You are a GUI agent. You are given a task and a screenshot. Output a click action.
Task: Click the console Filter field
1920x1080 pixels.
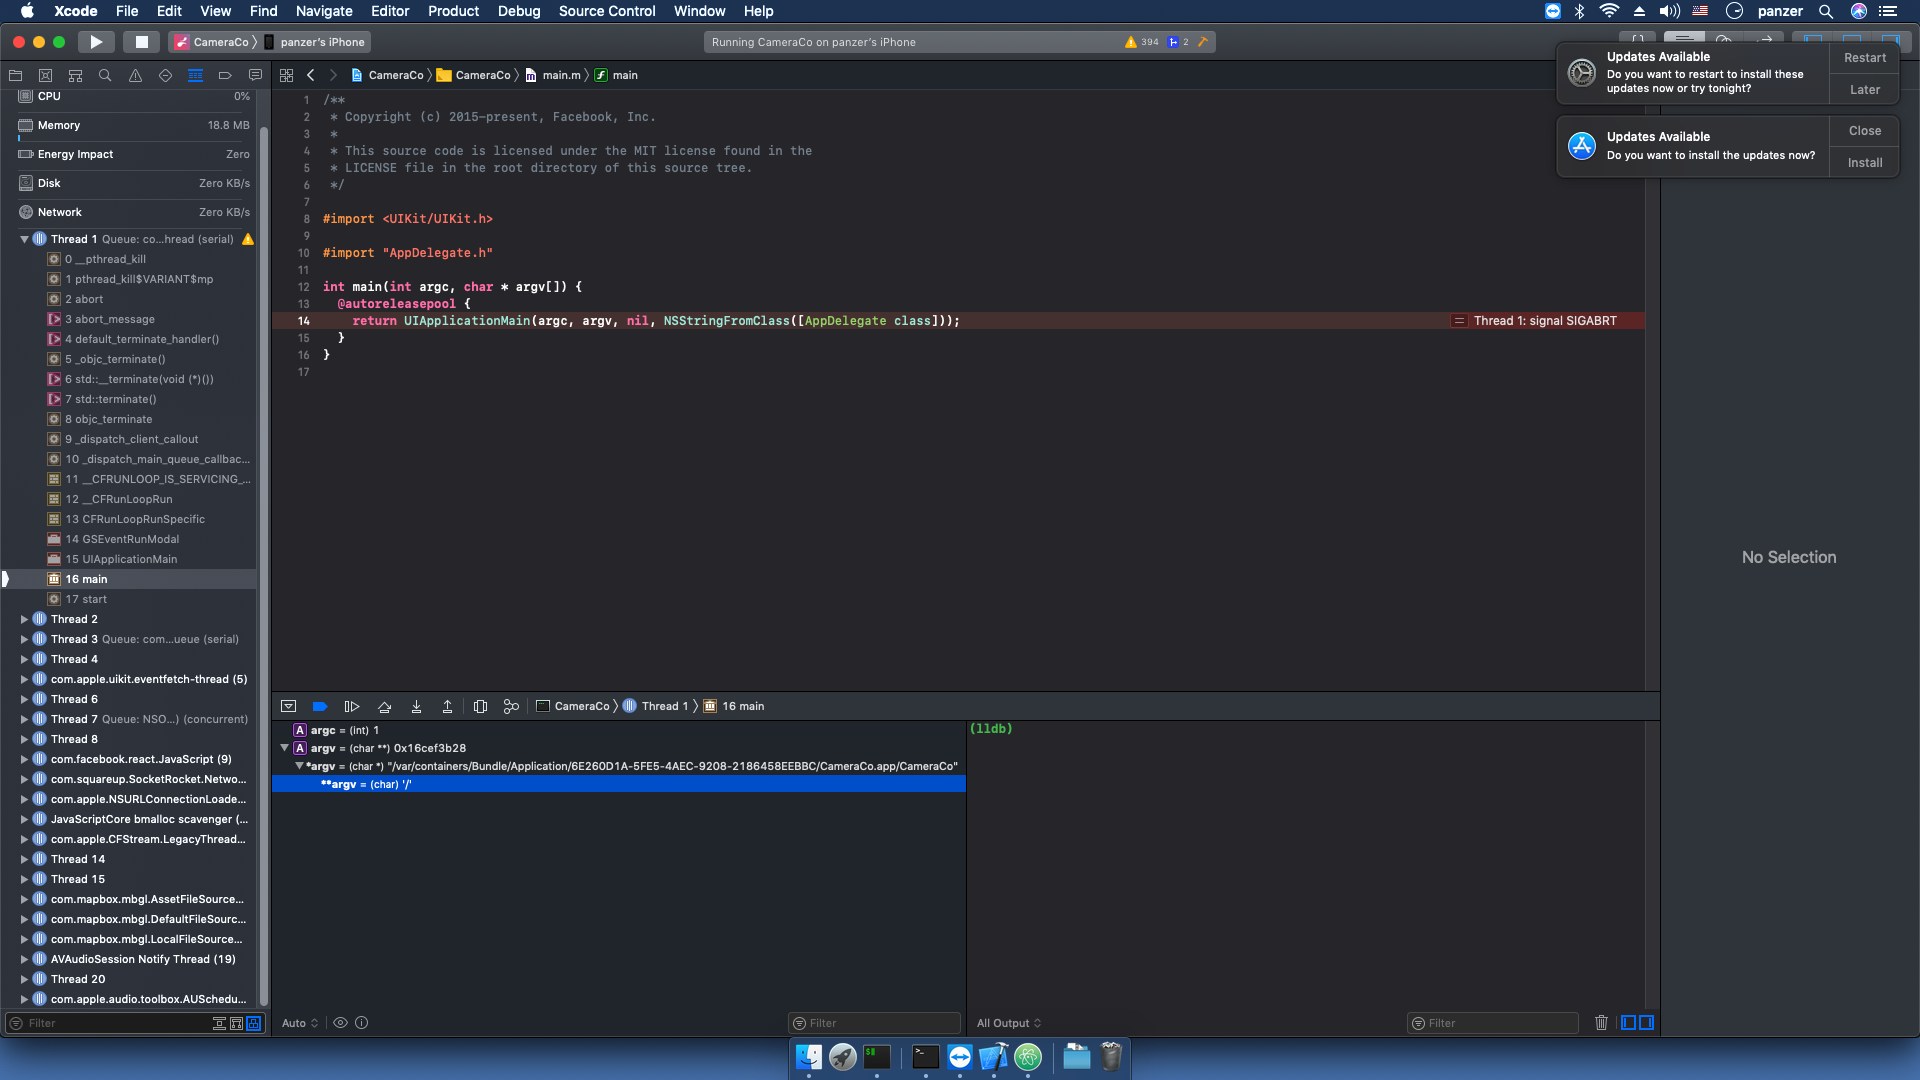[x=1493, y=1023]
